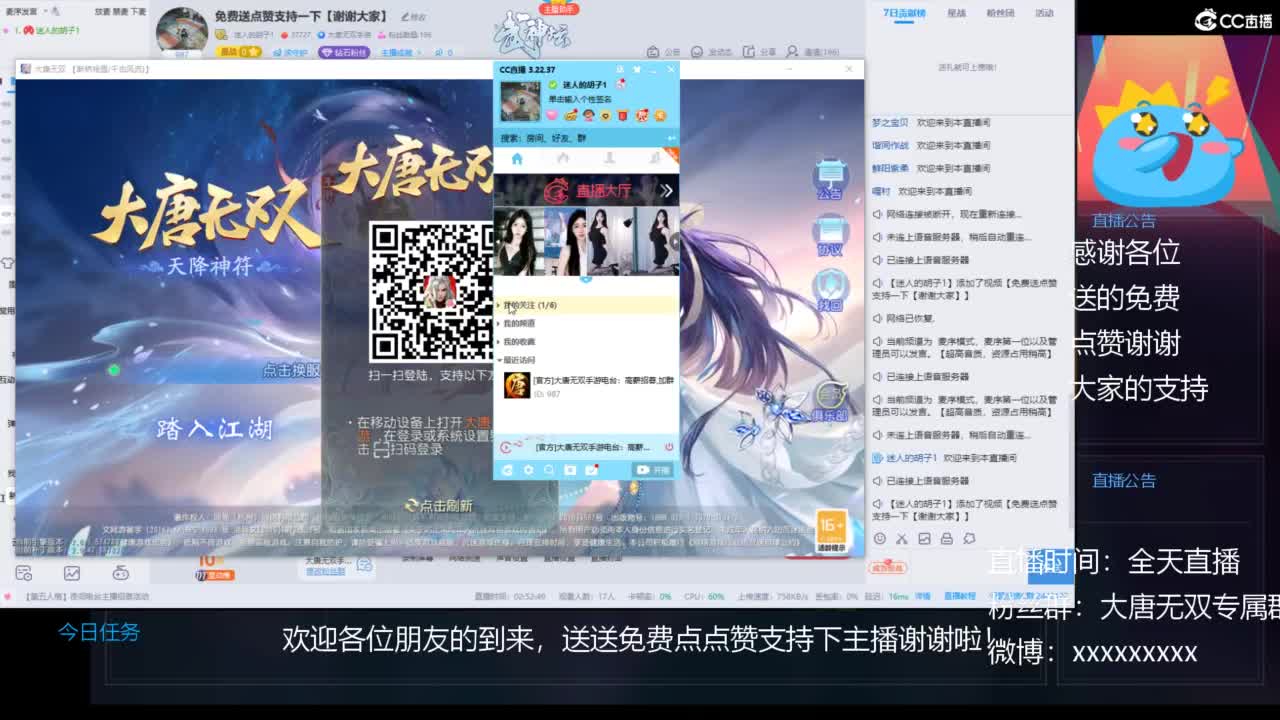Open the flame hot tab in CC client
Image resolution: width=1280 pixels, height=720 pixels.
(x=563, y=159)
